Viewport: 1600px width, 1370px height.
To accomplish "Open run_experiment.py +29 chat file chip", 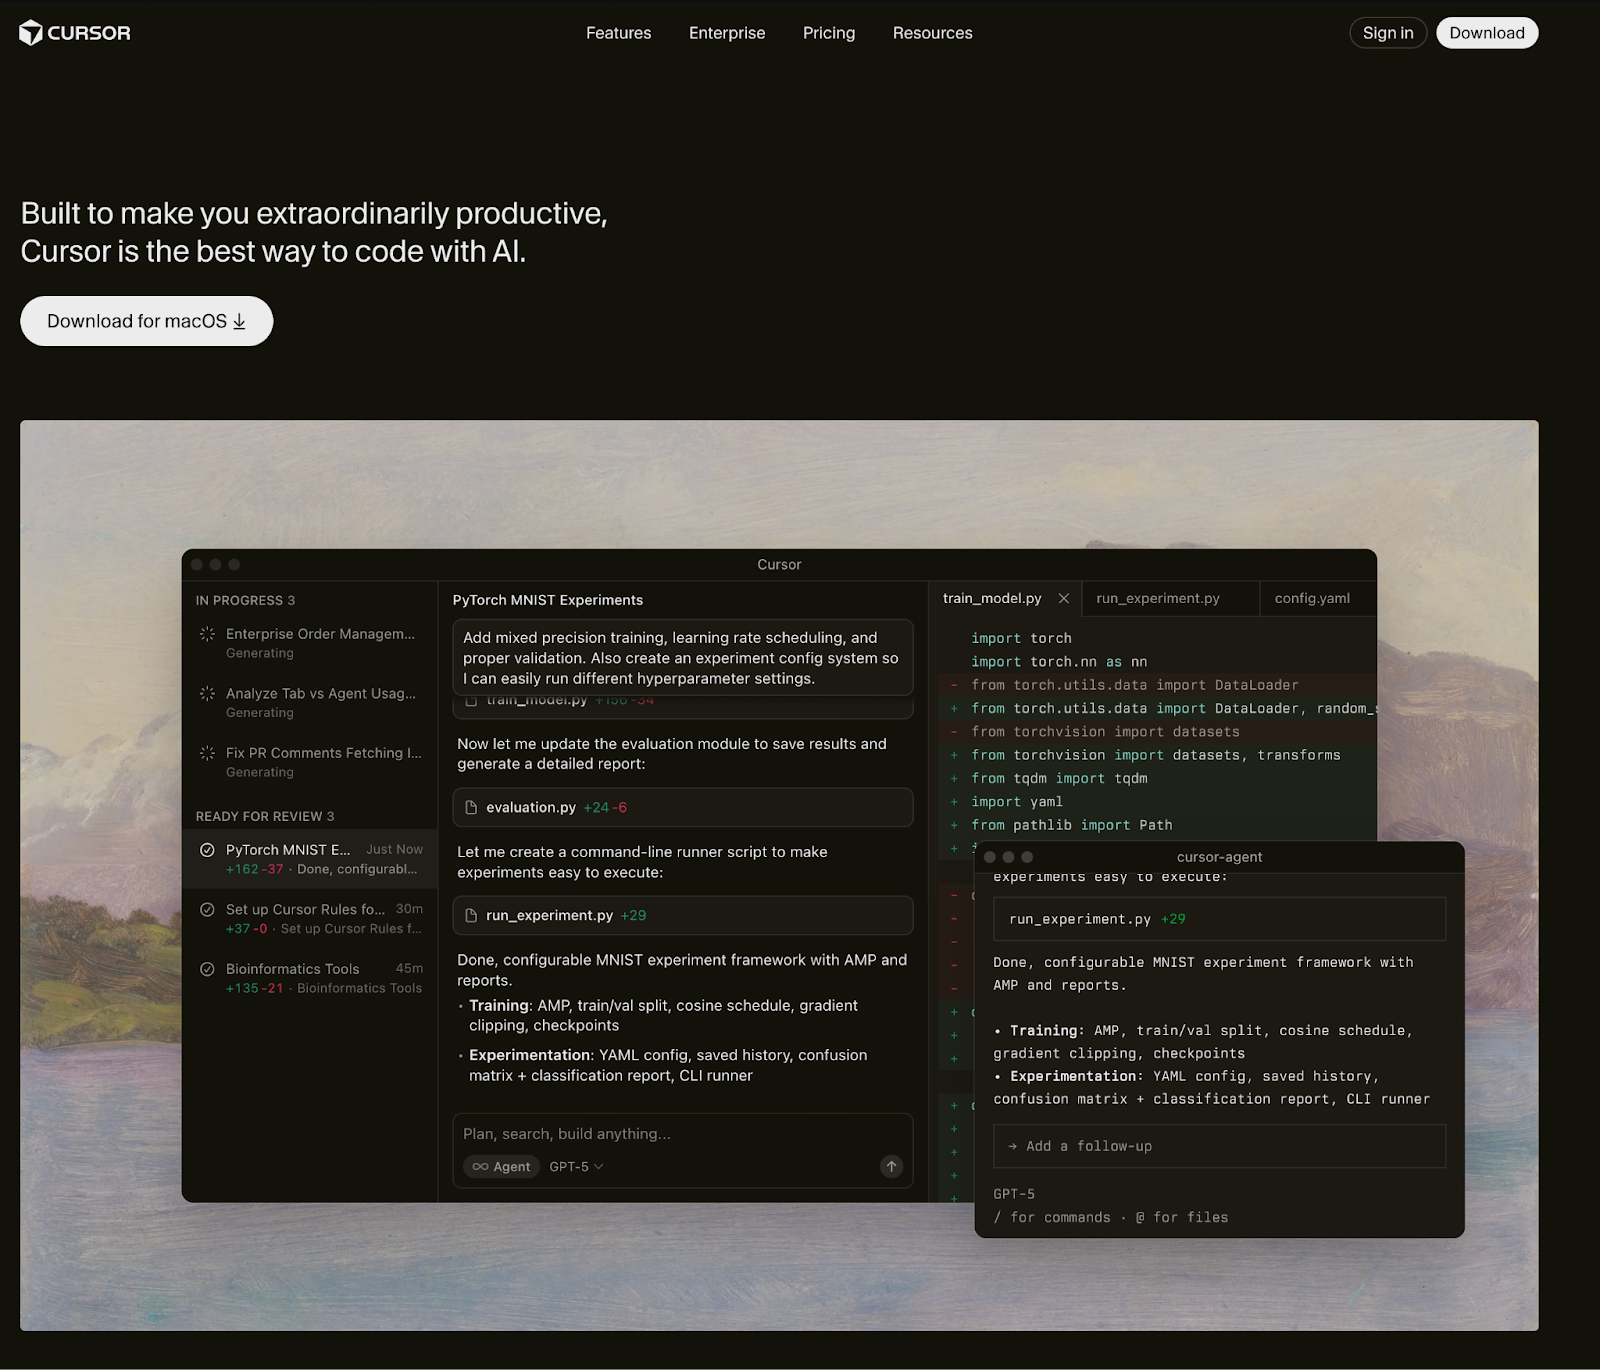I will [683, 915].
